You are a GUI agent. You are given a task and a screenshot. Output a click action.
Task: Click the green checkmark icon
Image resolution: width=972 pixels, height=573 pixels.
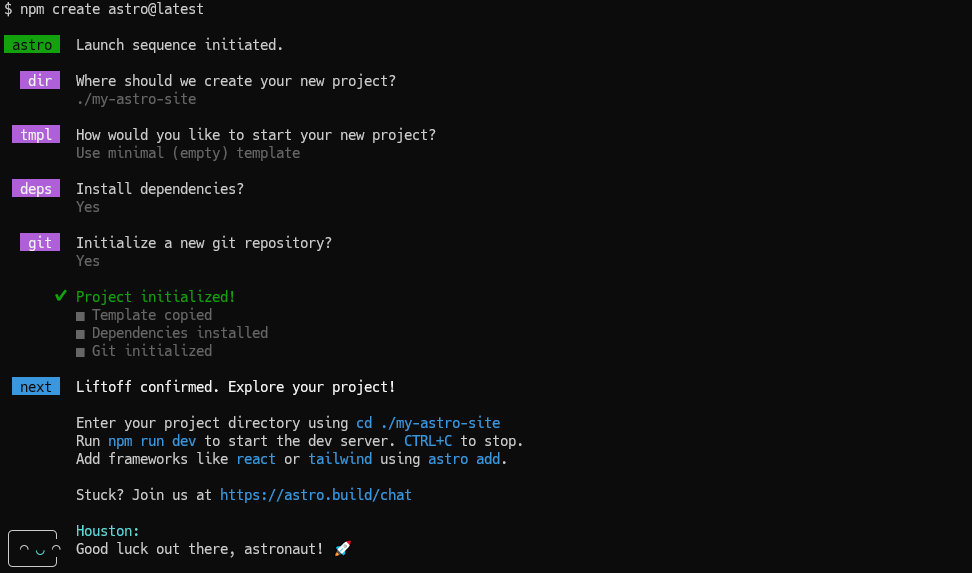[x=60, y=296]
